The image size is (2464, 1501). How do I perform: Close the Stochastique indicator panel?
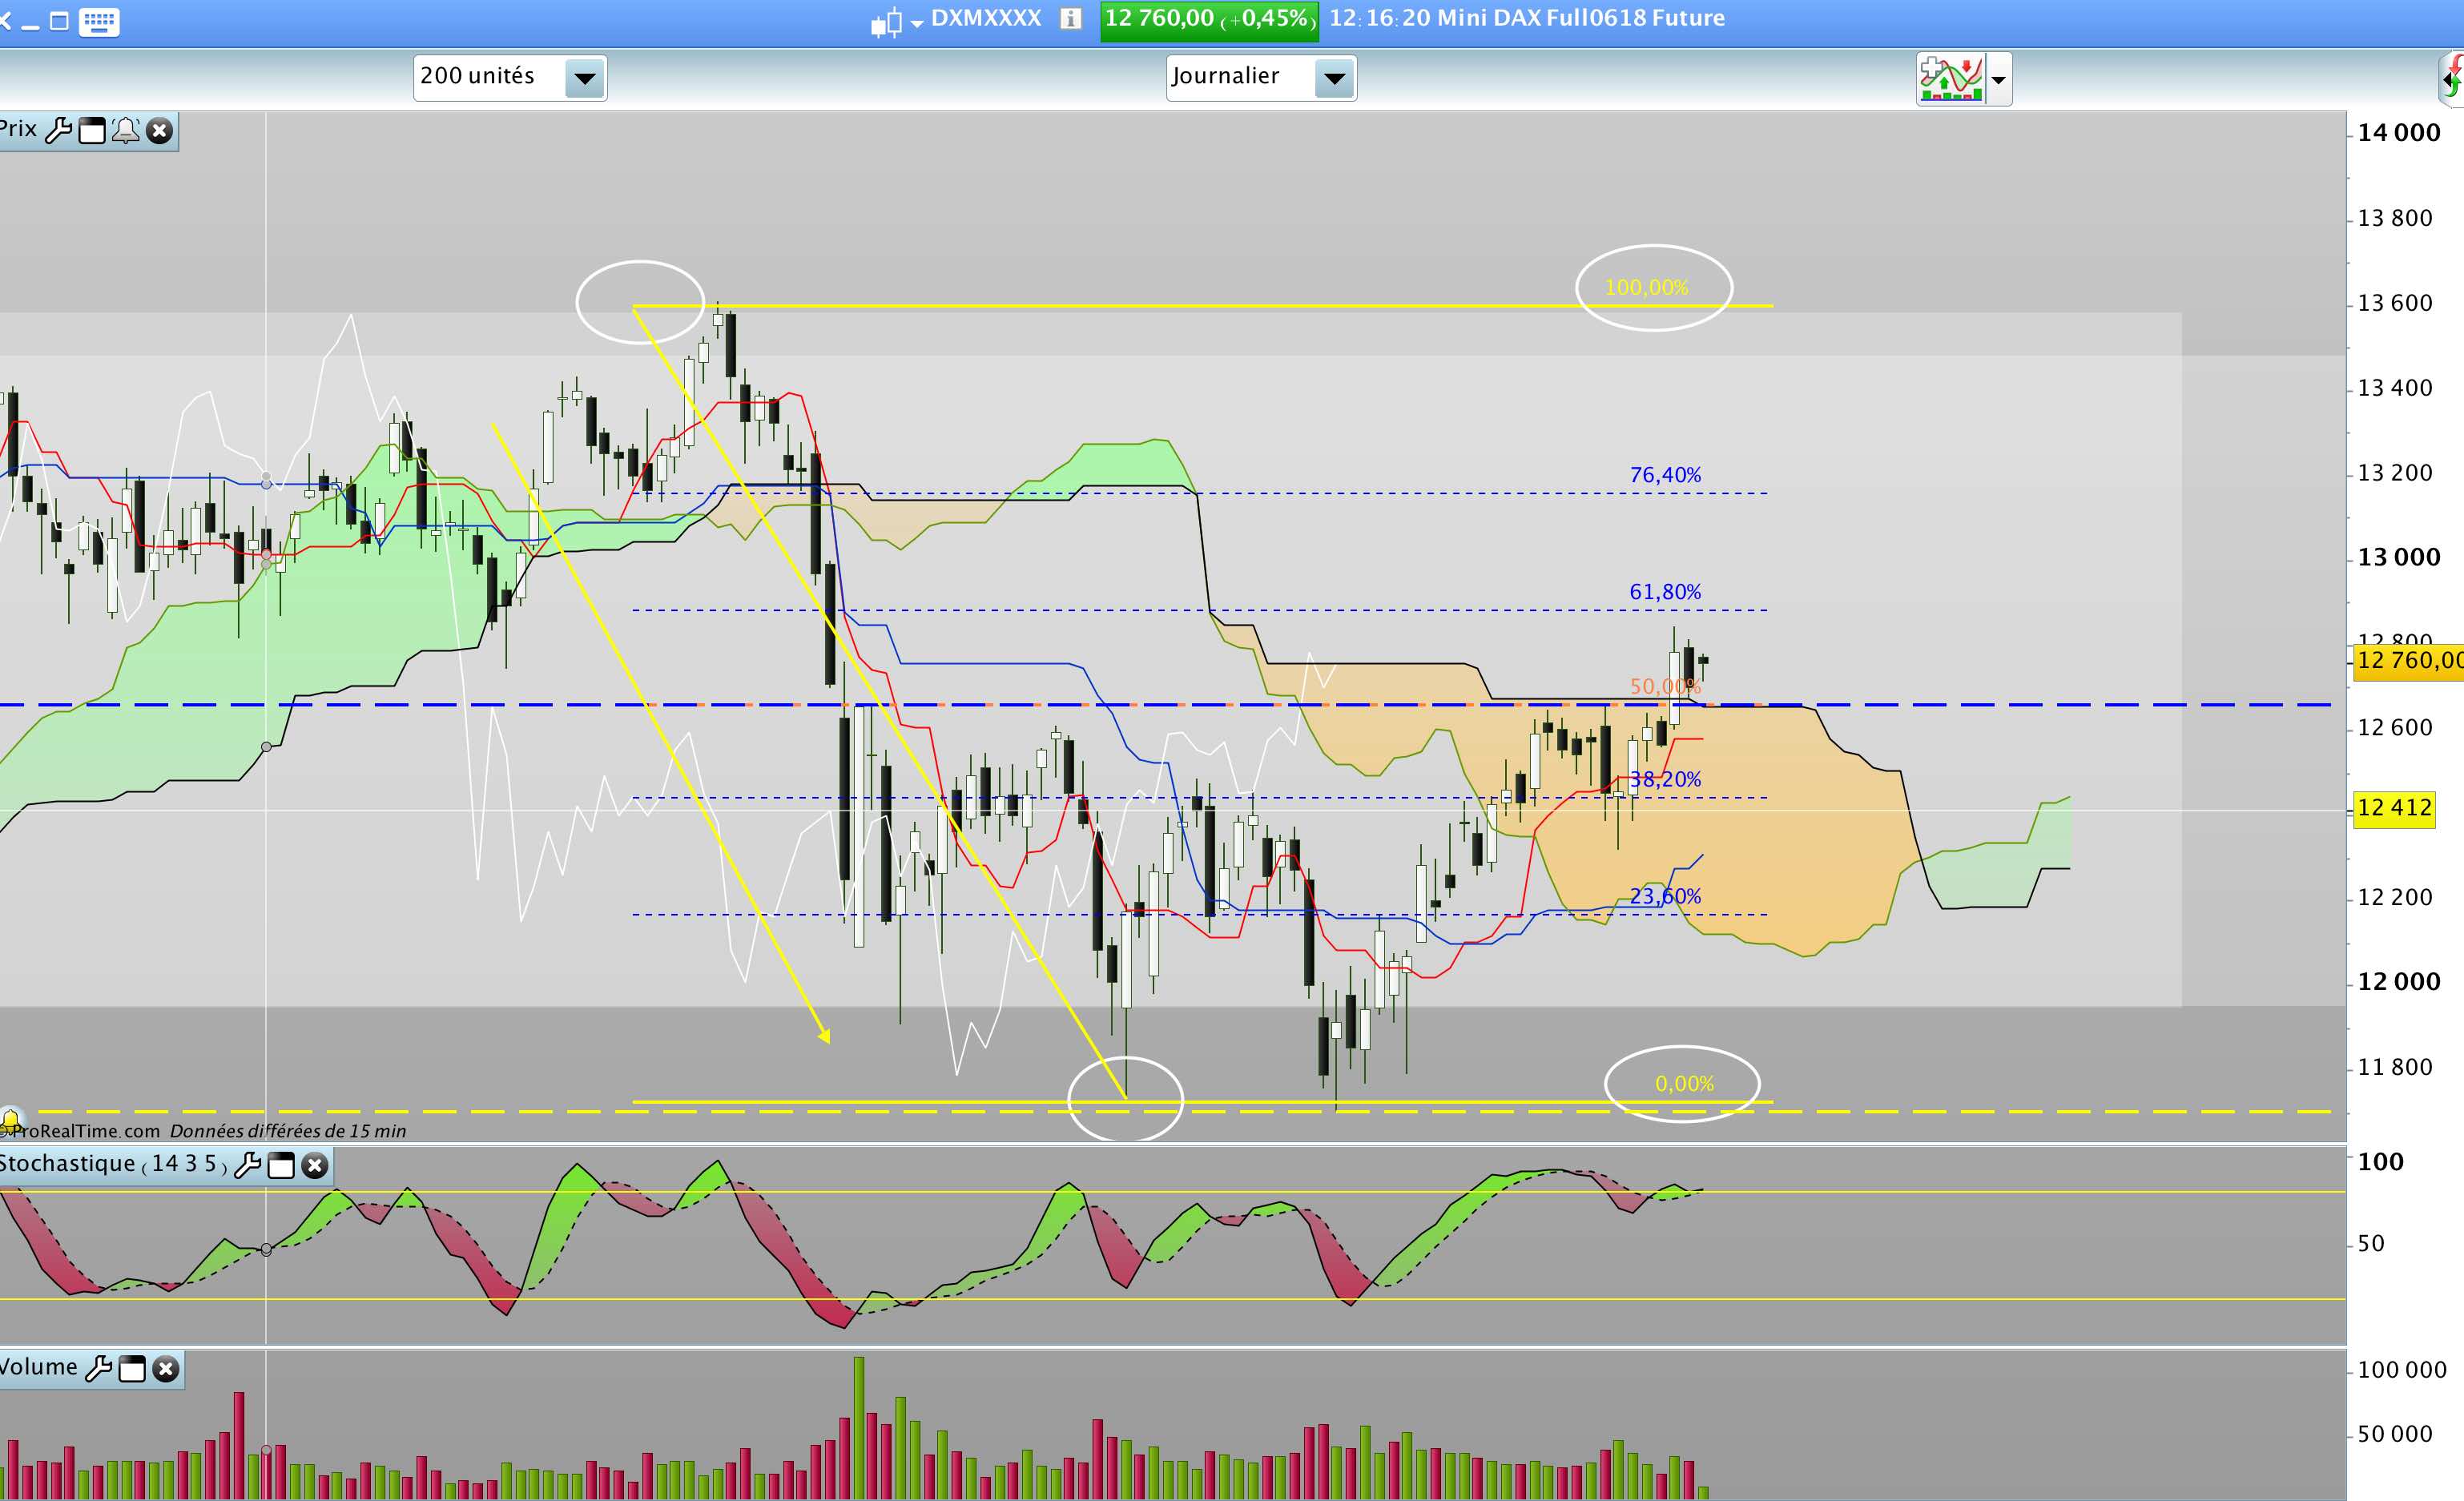point(315,1165)
